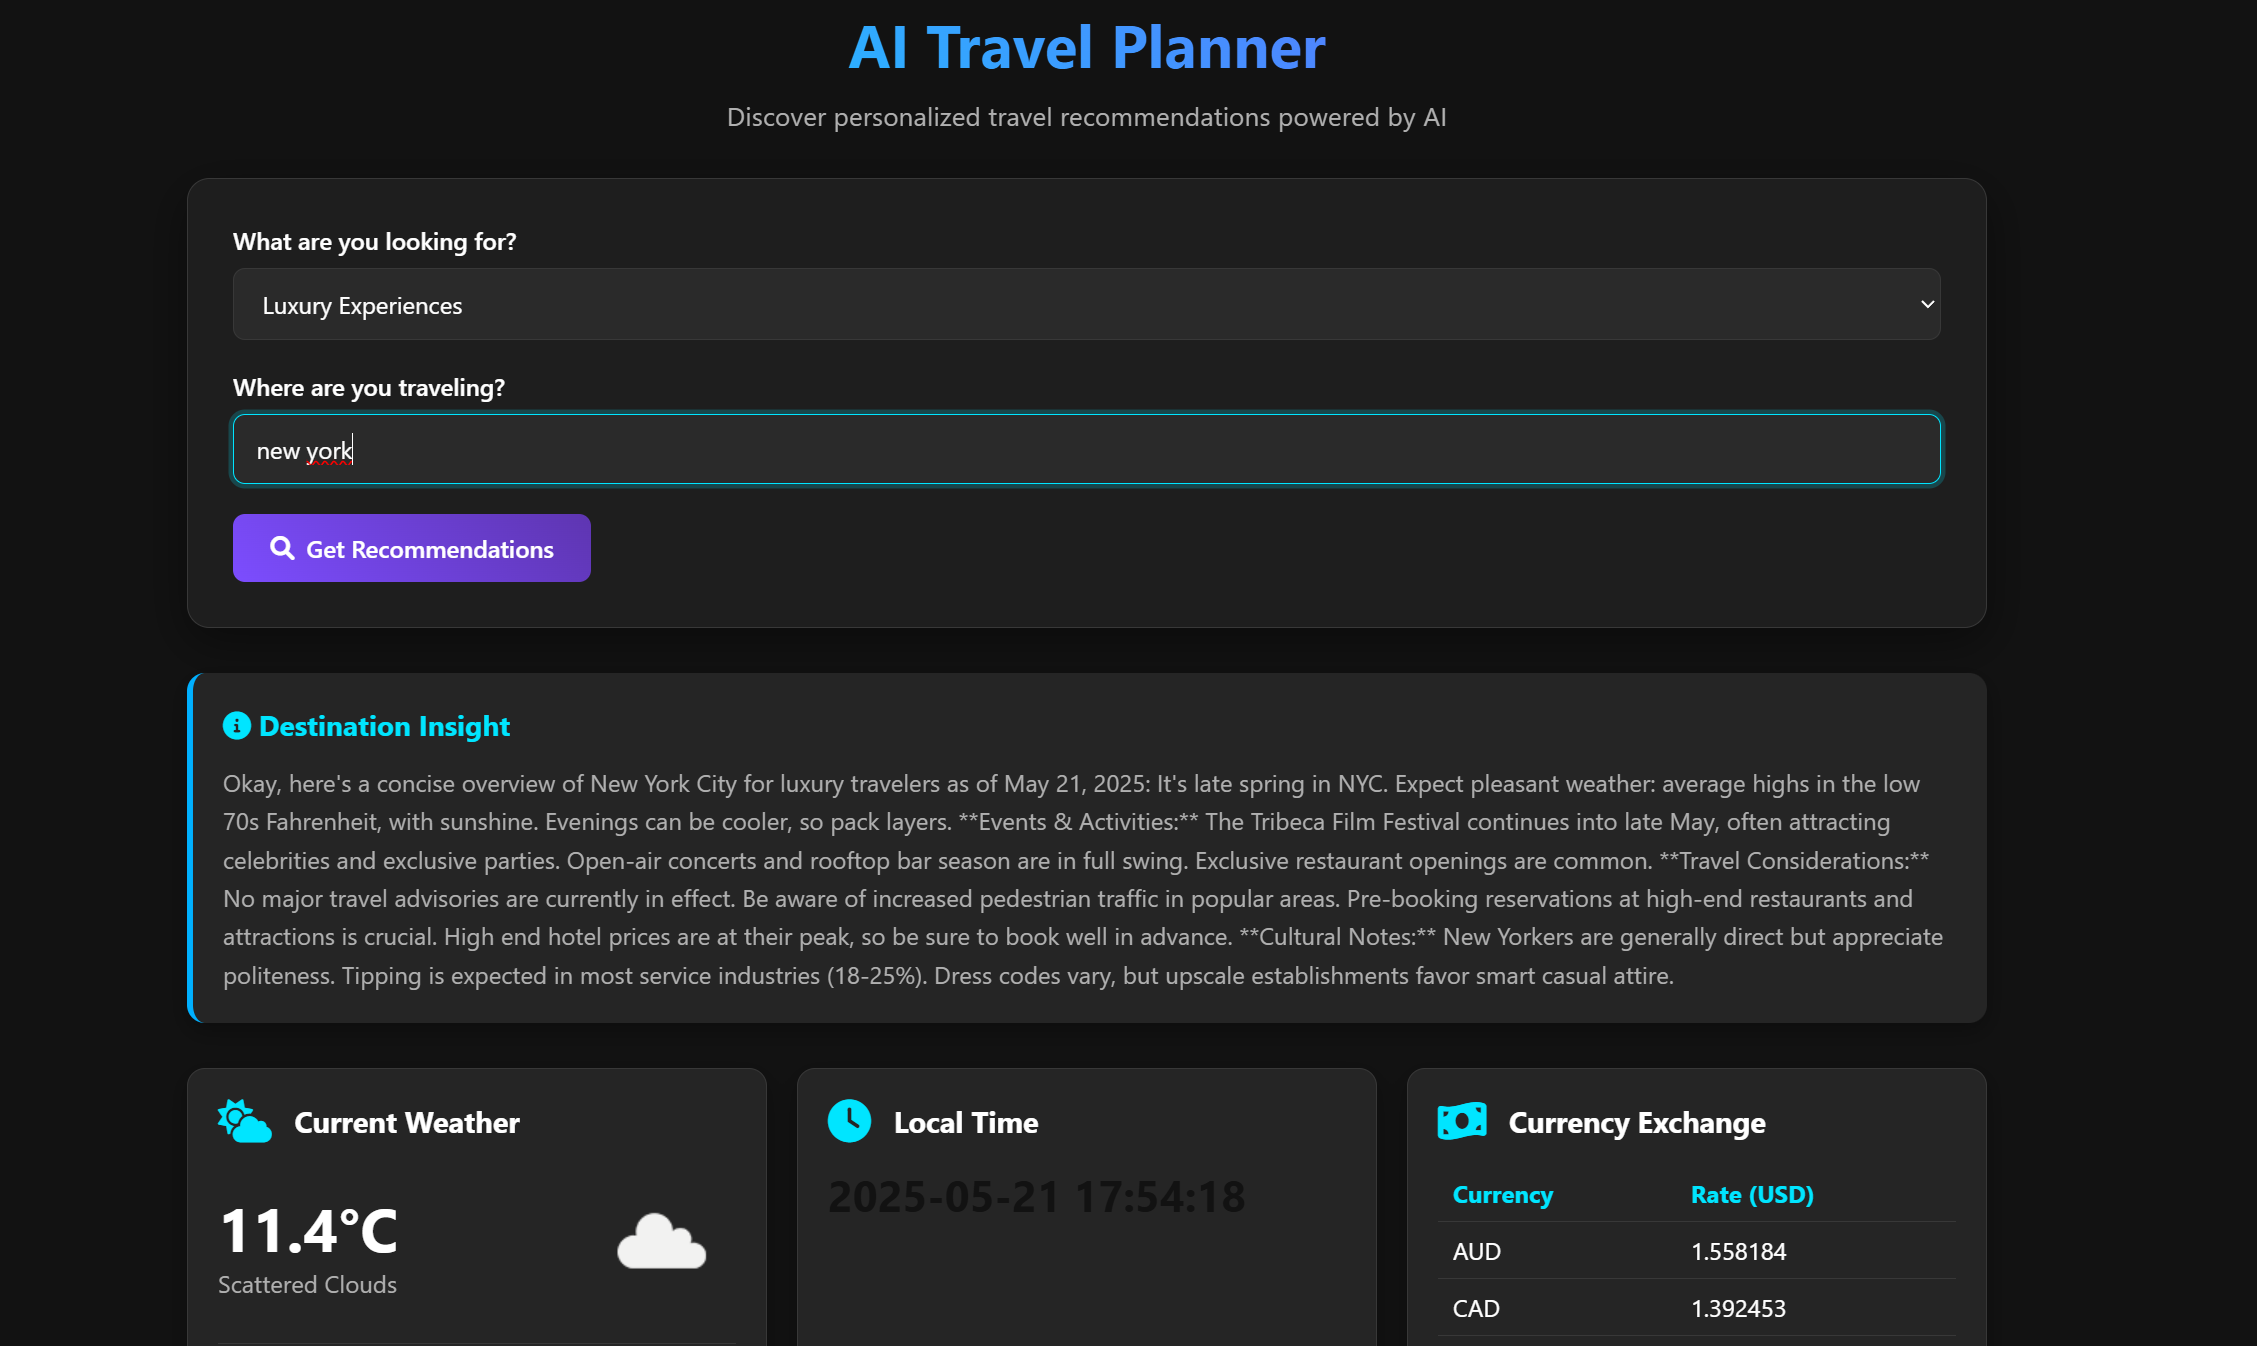Click the Local Time clock icon

pyautogui.click(x=850, y=1121)
